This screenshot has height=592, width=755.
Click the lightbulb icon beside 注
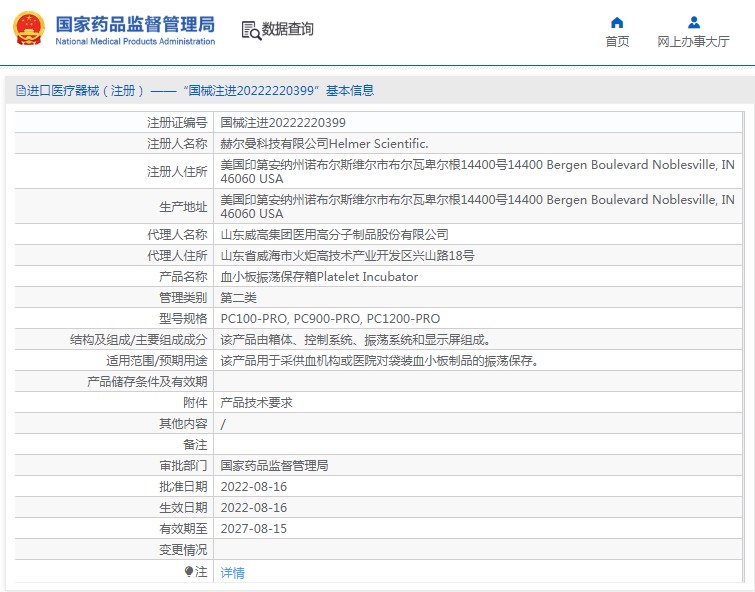coord(189,571)
